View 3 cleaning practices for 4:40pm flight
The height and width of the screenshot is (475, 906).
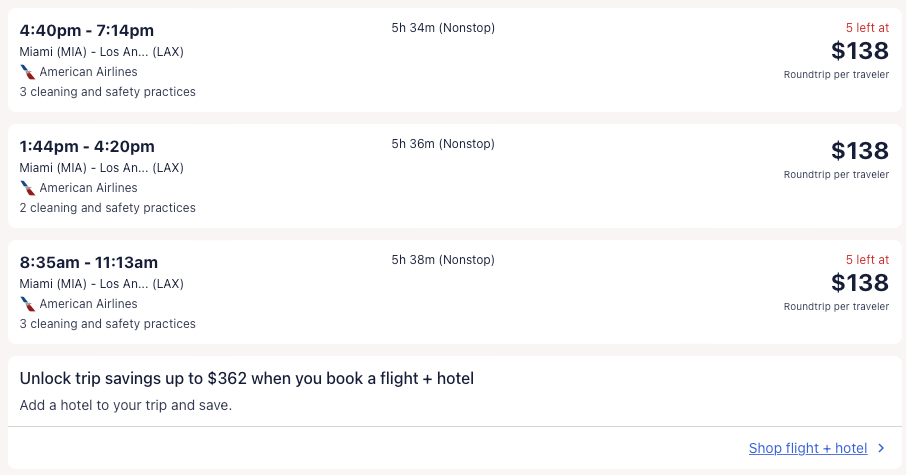pyautogui.click(x=107, y=92)
